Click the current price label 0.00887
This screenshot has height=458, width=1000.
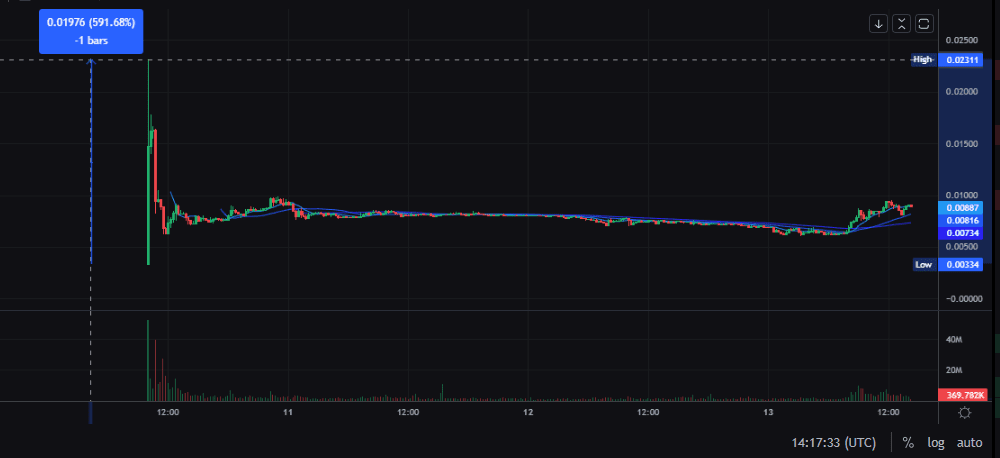point(959,207)
